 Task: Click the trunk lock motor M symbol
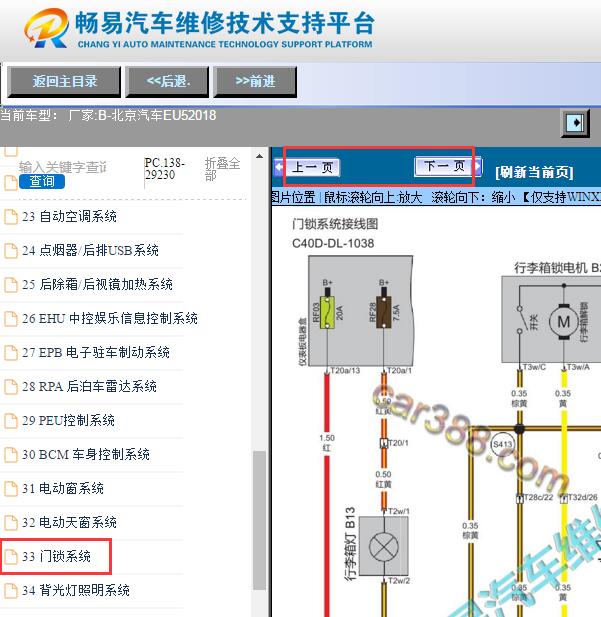(564, 322)
